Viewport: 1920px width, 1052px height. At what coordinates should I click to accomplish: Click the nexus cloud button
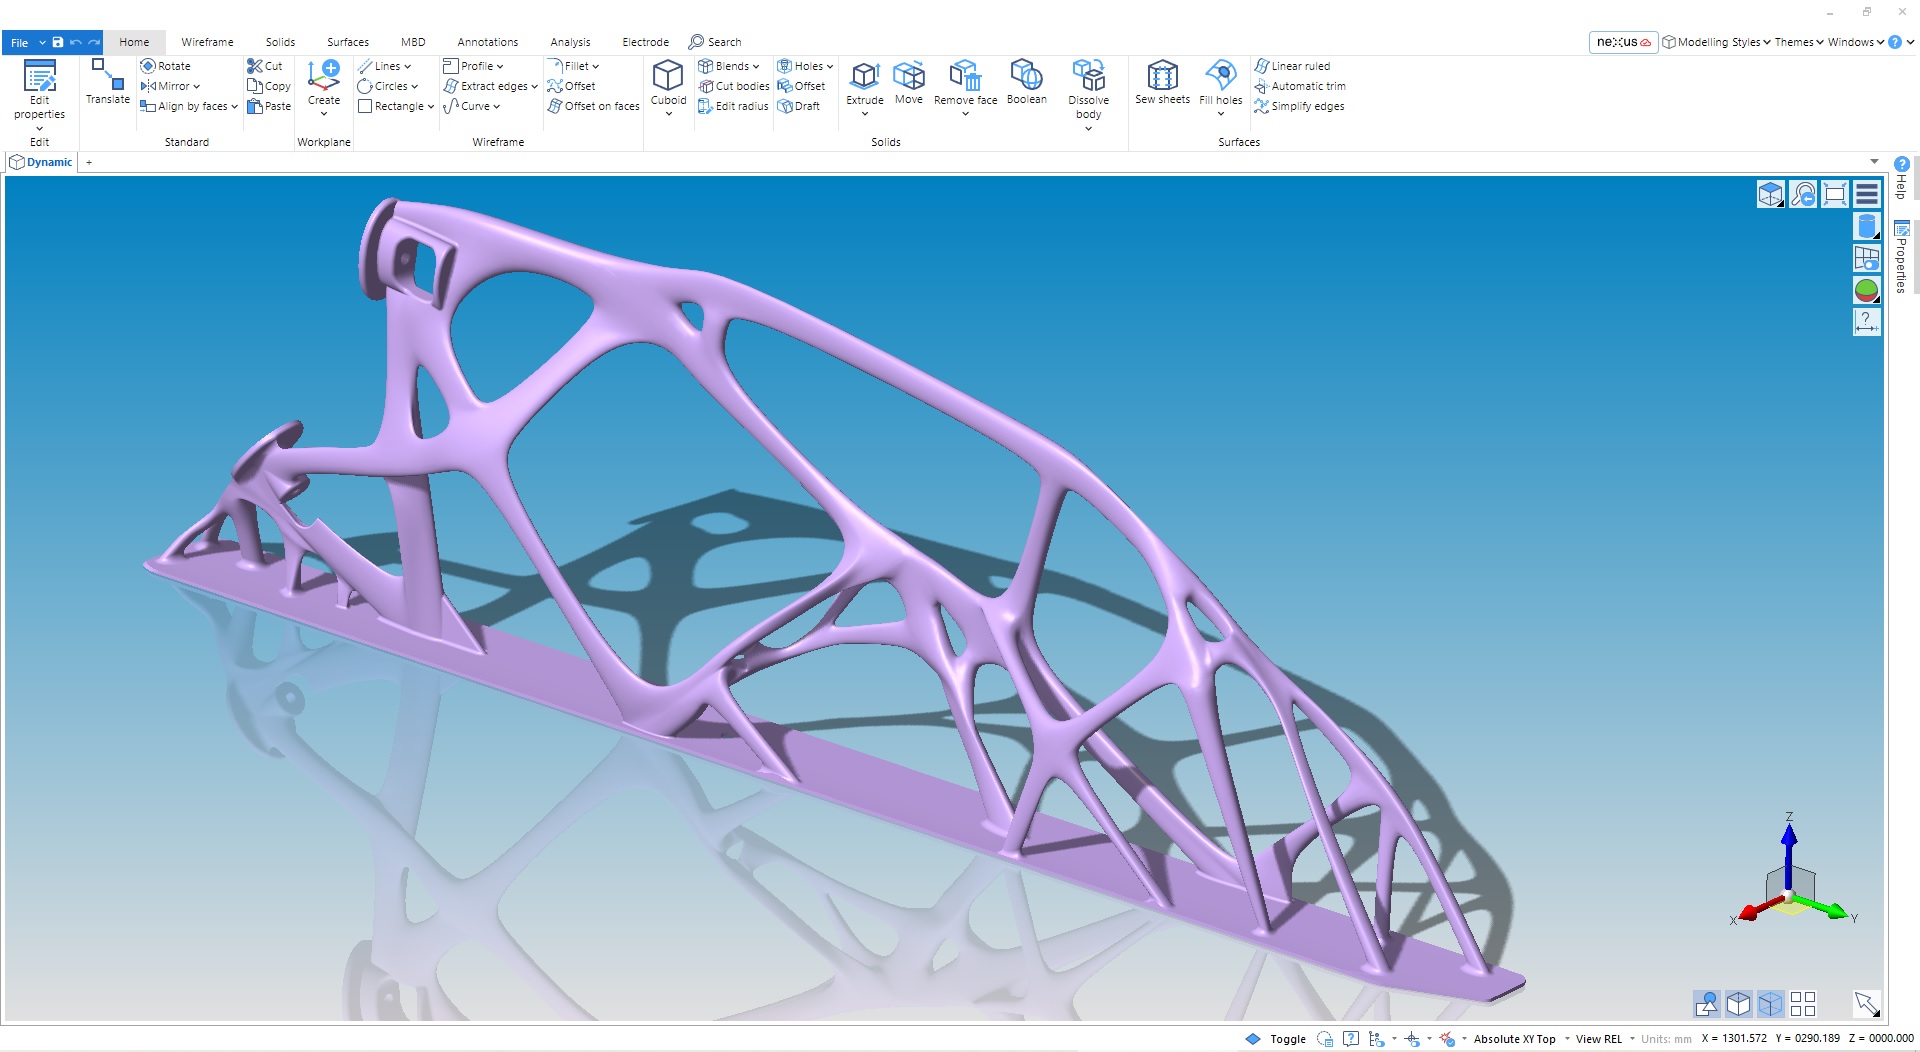(1623, 42)
